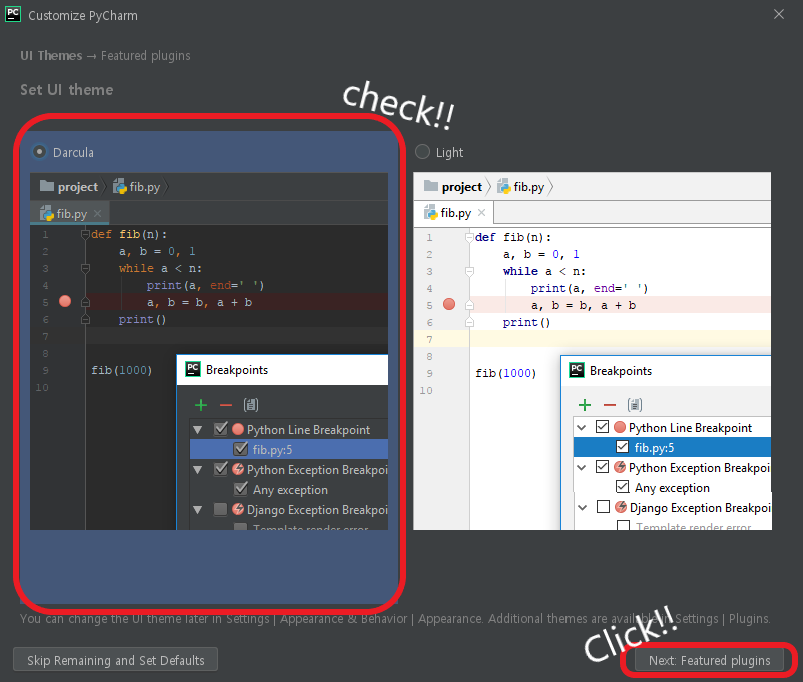Click the red breakpoint dot in Light editor
803x682 pixels.
point(449,304)
